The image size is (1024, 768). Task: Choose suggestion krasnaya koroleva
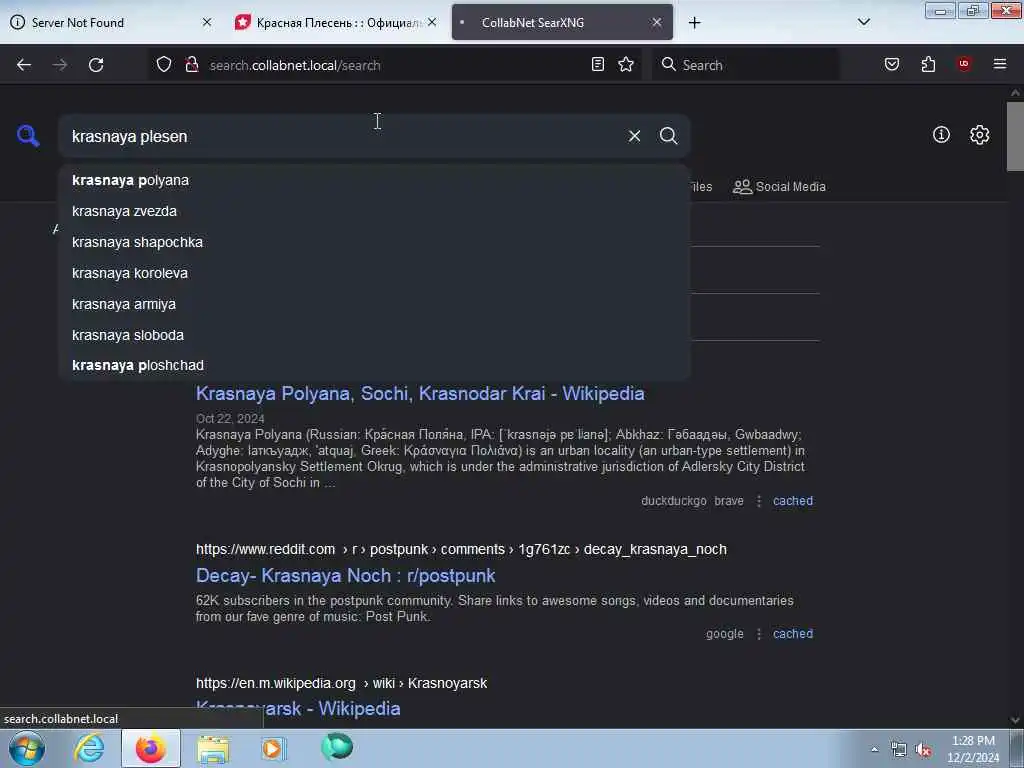374,273
